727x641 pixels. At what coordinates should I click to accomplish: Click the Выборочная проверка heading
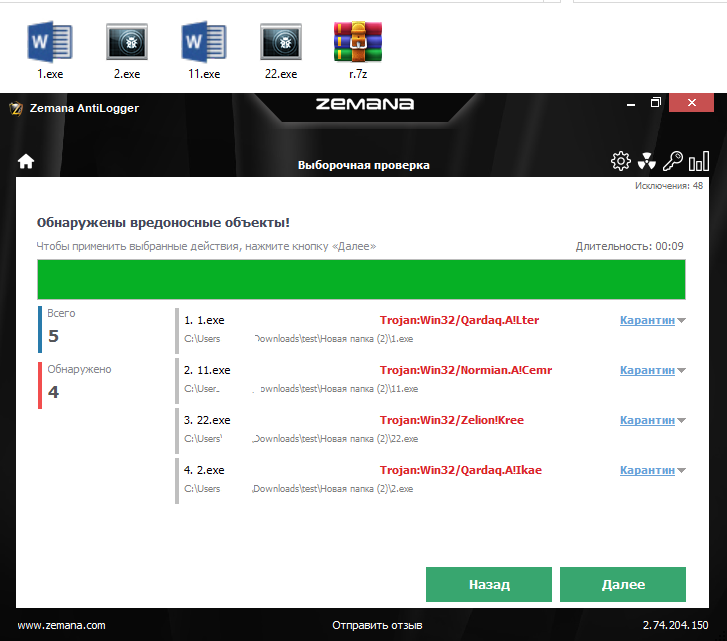[x=364, y=165]
